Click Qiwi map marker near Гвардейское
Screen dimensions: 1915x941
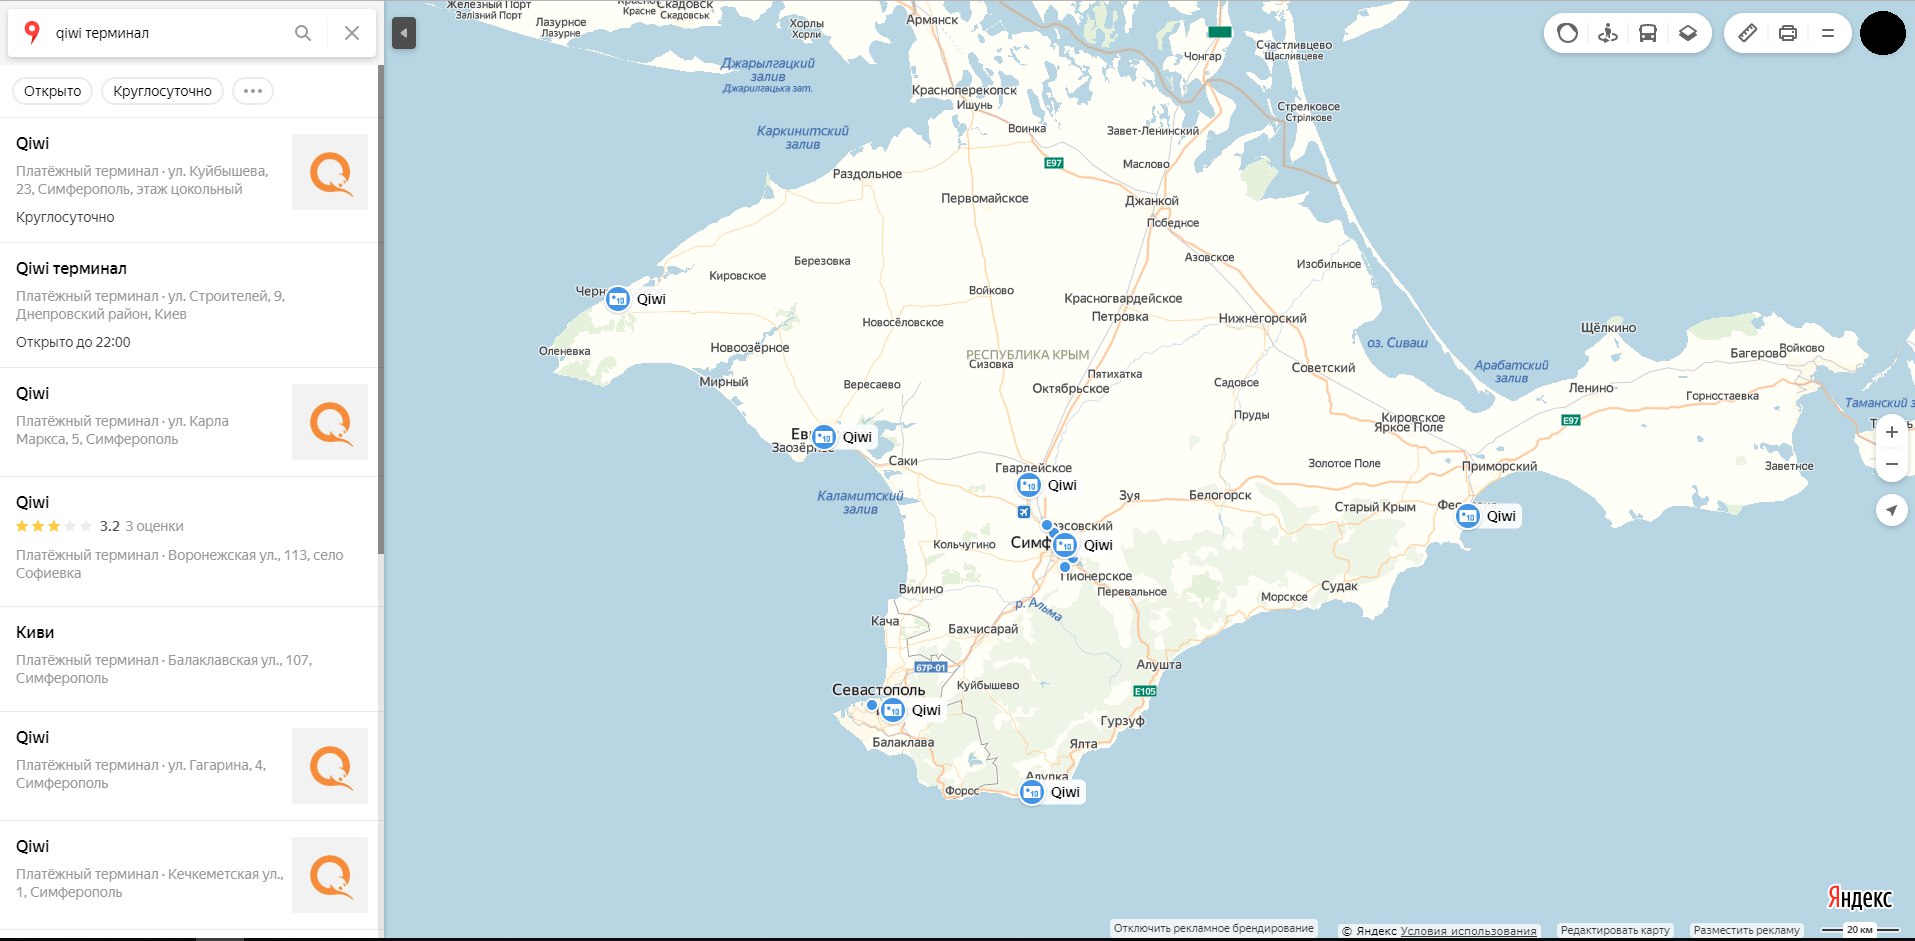(x=1029, y=485)
